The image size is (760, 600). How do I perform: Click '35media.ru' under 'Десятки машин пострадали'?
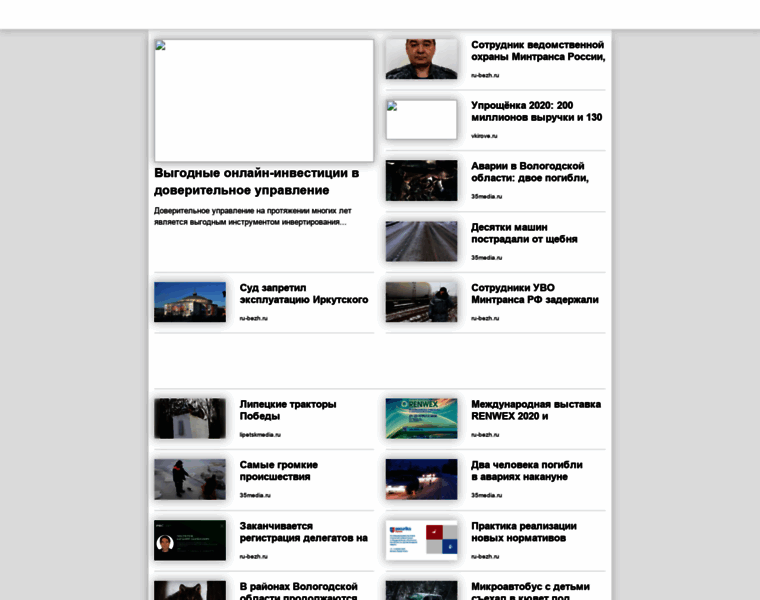pos(487,258)
